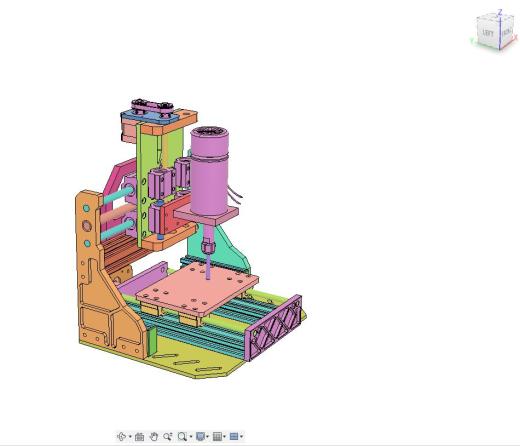Viewport: 520px width, 446px height.
Task: Expand the Viewports dropdown arrow
Action: pyautogui.click(x=241, y=436)
